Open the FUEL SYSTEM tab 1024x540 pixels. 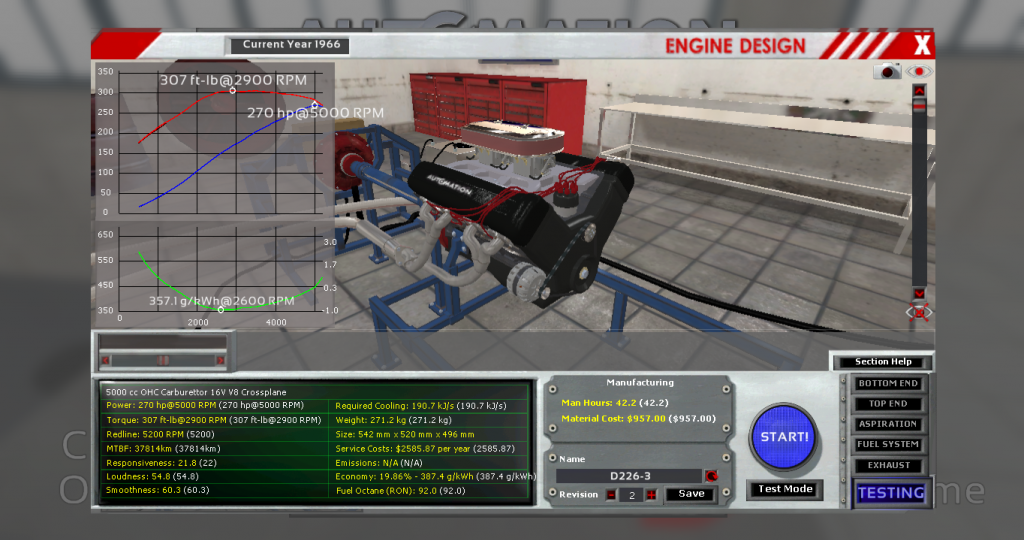888,444
